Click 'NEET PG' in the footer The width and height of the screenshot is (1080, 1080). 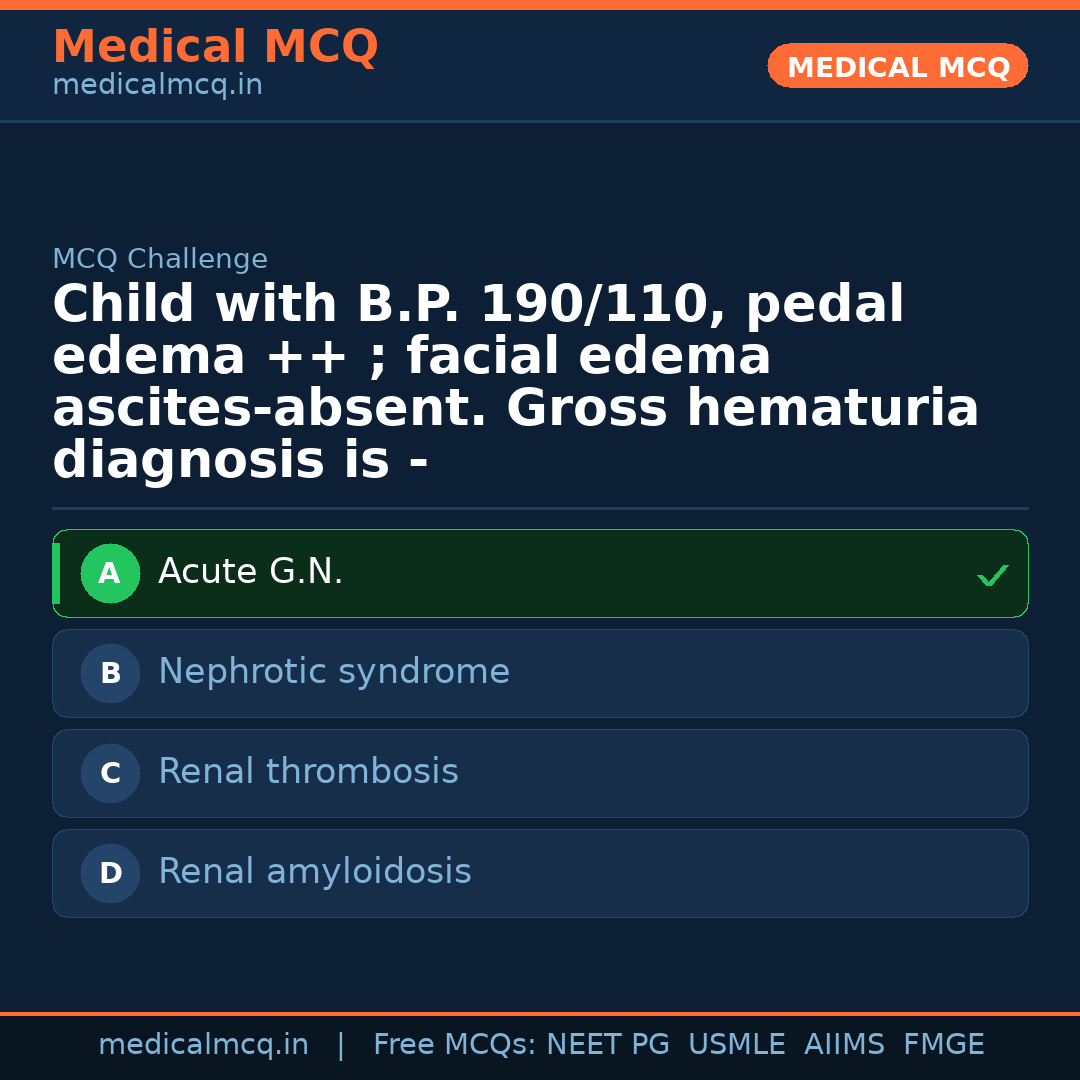click(608, 1045)
